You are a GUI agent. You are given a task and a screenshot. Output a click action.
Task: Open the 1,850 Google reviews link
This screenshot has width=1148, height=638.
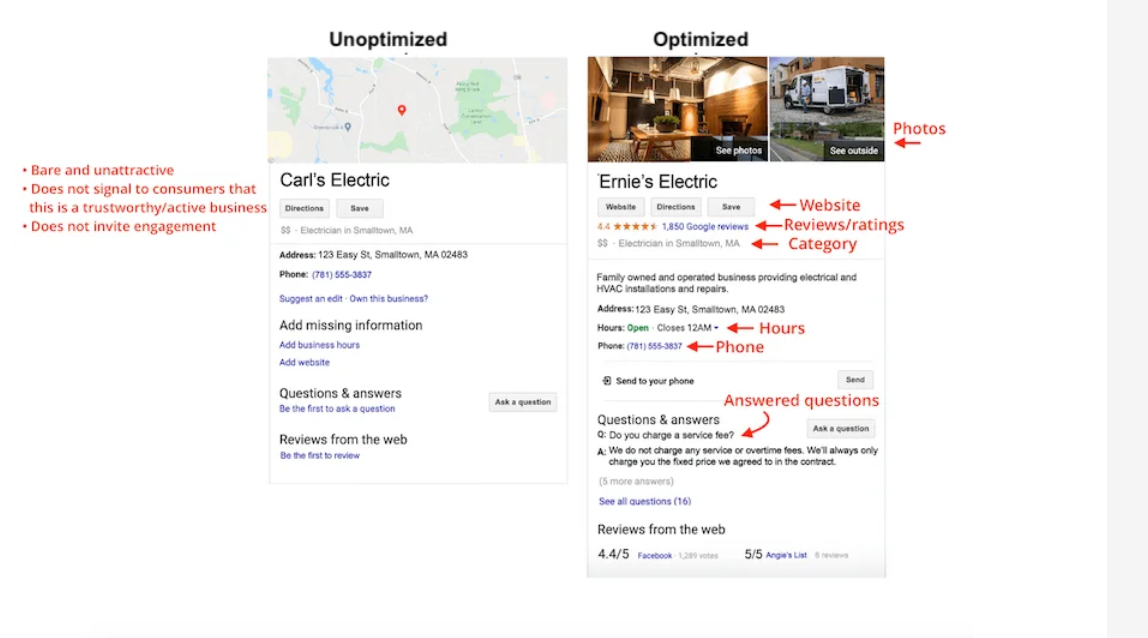[705, 227]
